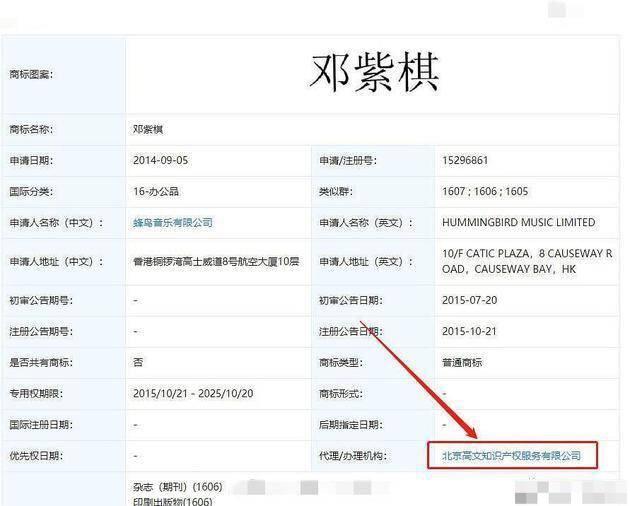The height and width of the screenshot is (506, 630).
Task: Select similar groups 1607；1606；1605
Action: 485,191
